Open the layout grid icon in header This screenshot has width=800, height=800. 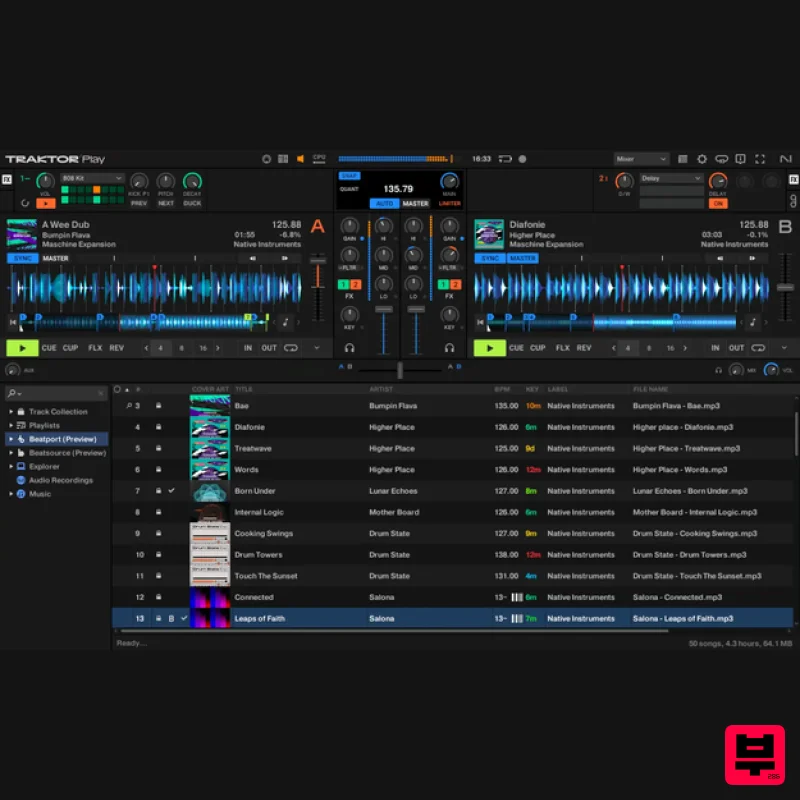coord(283,159)
